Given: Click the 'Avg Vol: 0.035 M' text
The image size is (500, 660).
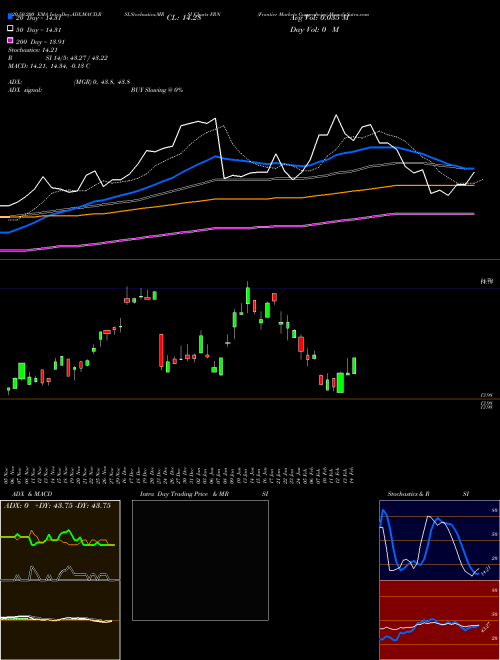Looking at the screenshot, I should [x=319, y=18].
